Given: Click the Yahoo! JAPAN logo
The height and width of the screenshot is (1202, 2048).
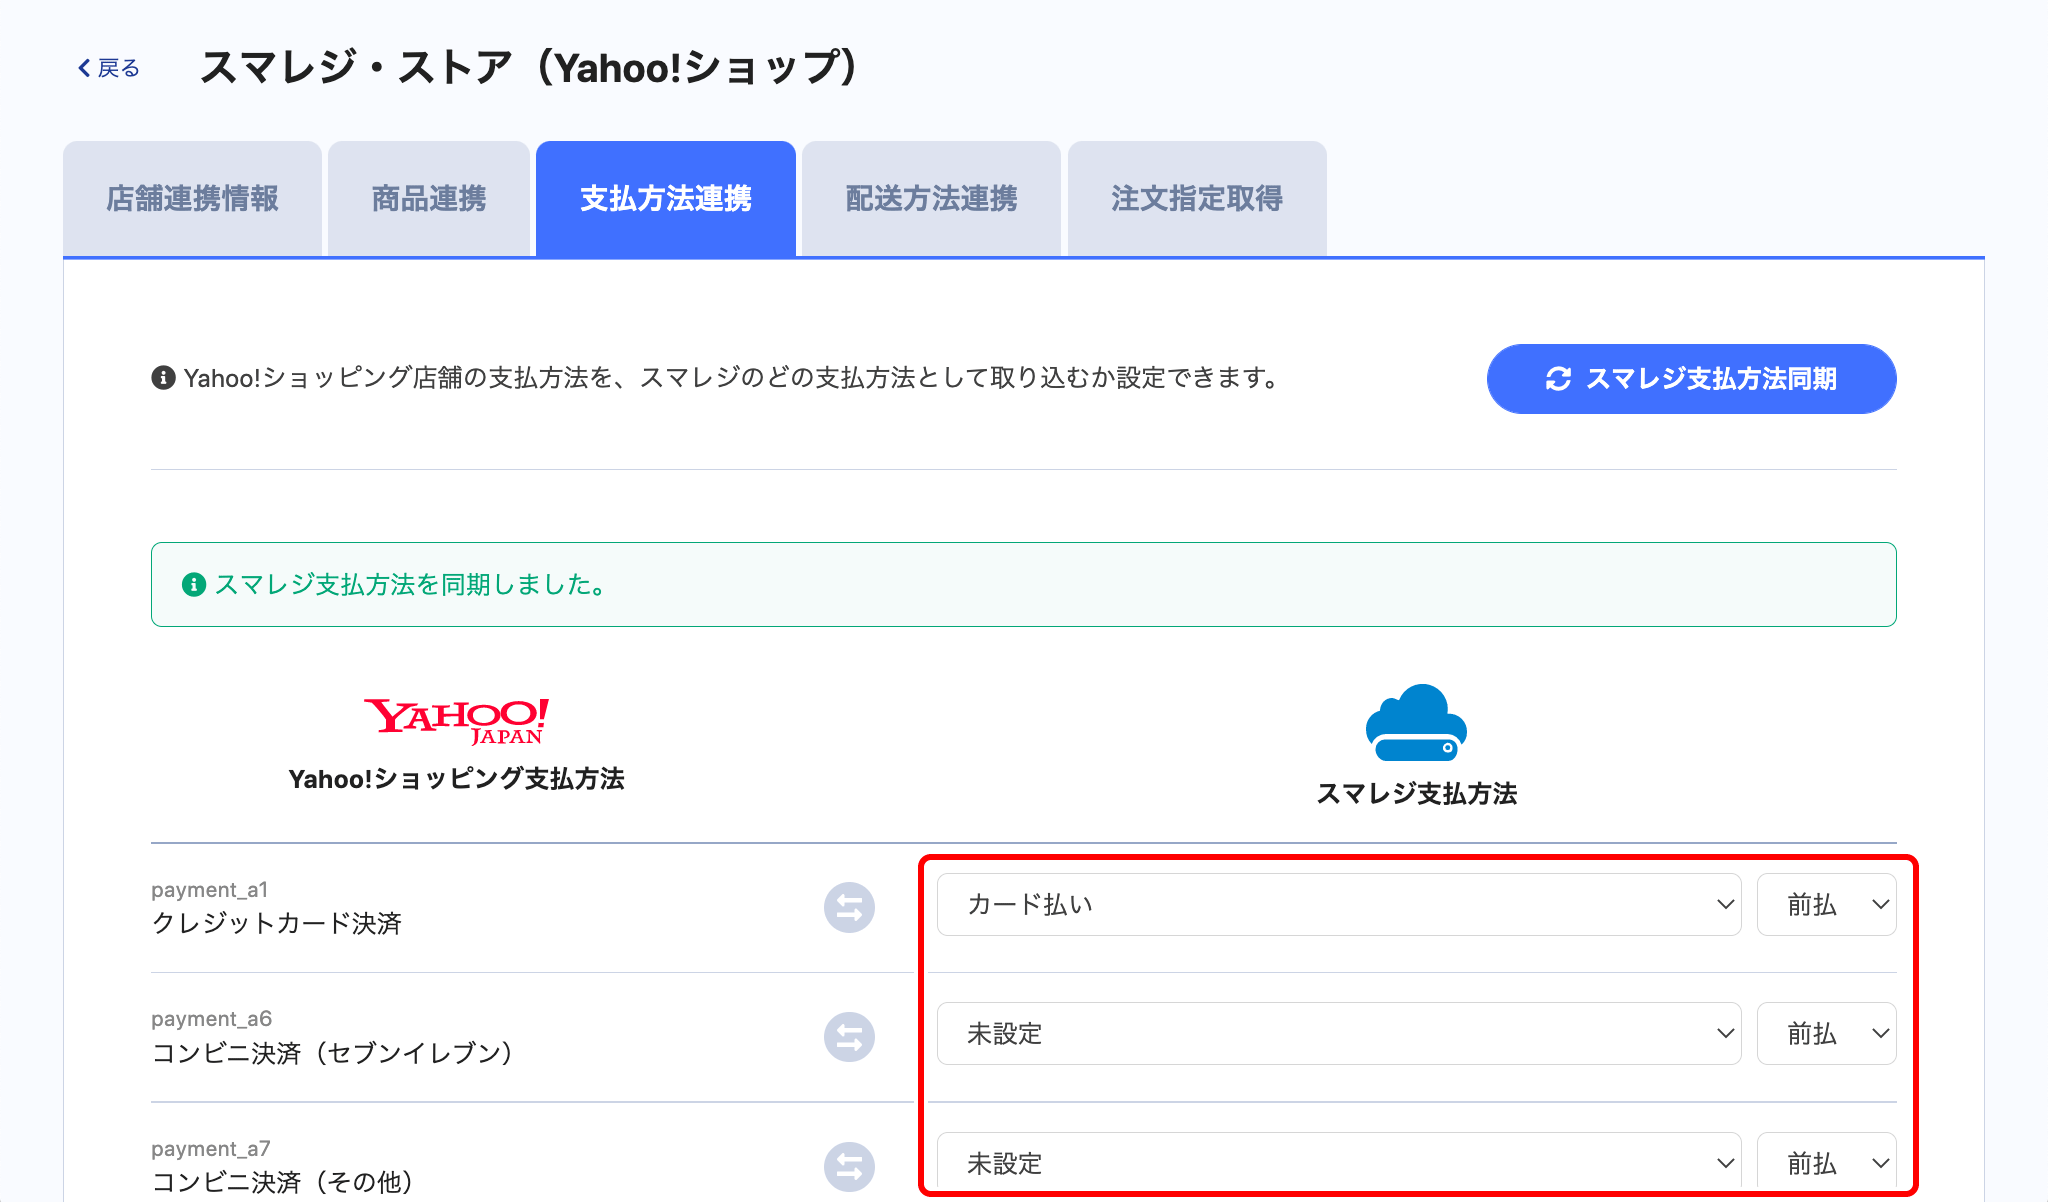Looking at the screenshot, I should point(456,721).
